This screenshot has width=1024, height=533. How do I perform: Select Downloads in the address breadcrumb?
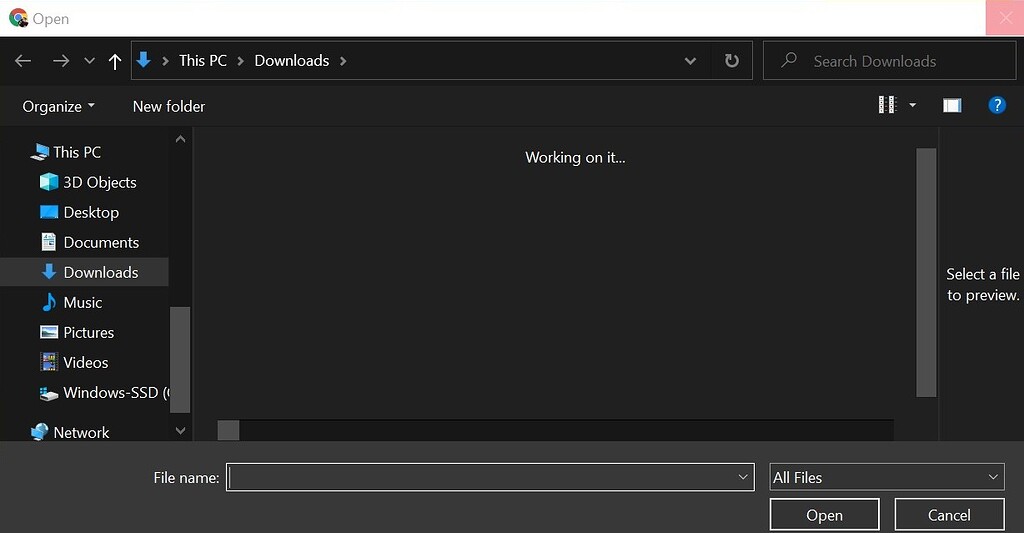coord(292,61)
